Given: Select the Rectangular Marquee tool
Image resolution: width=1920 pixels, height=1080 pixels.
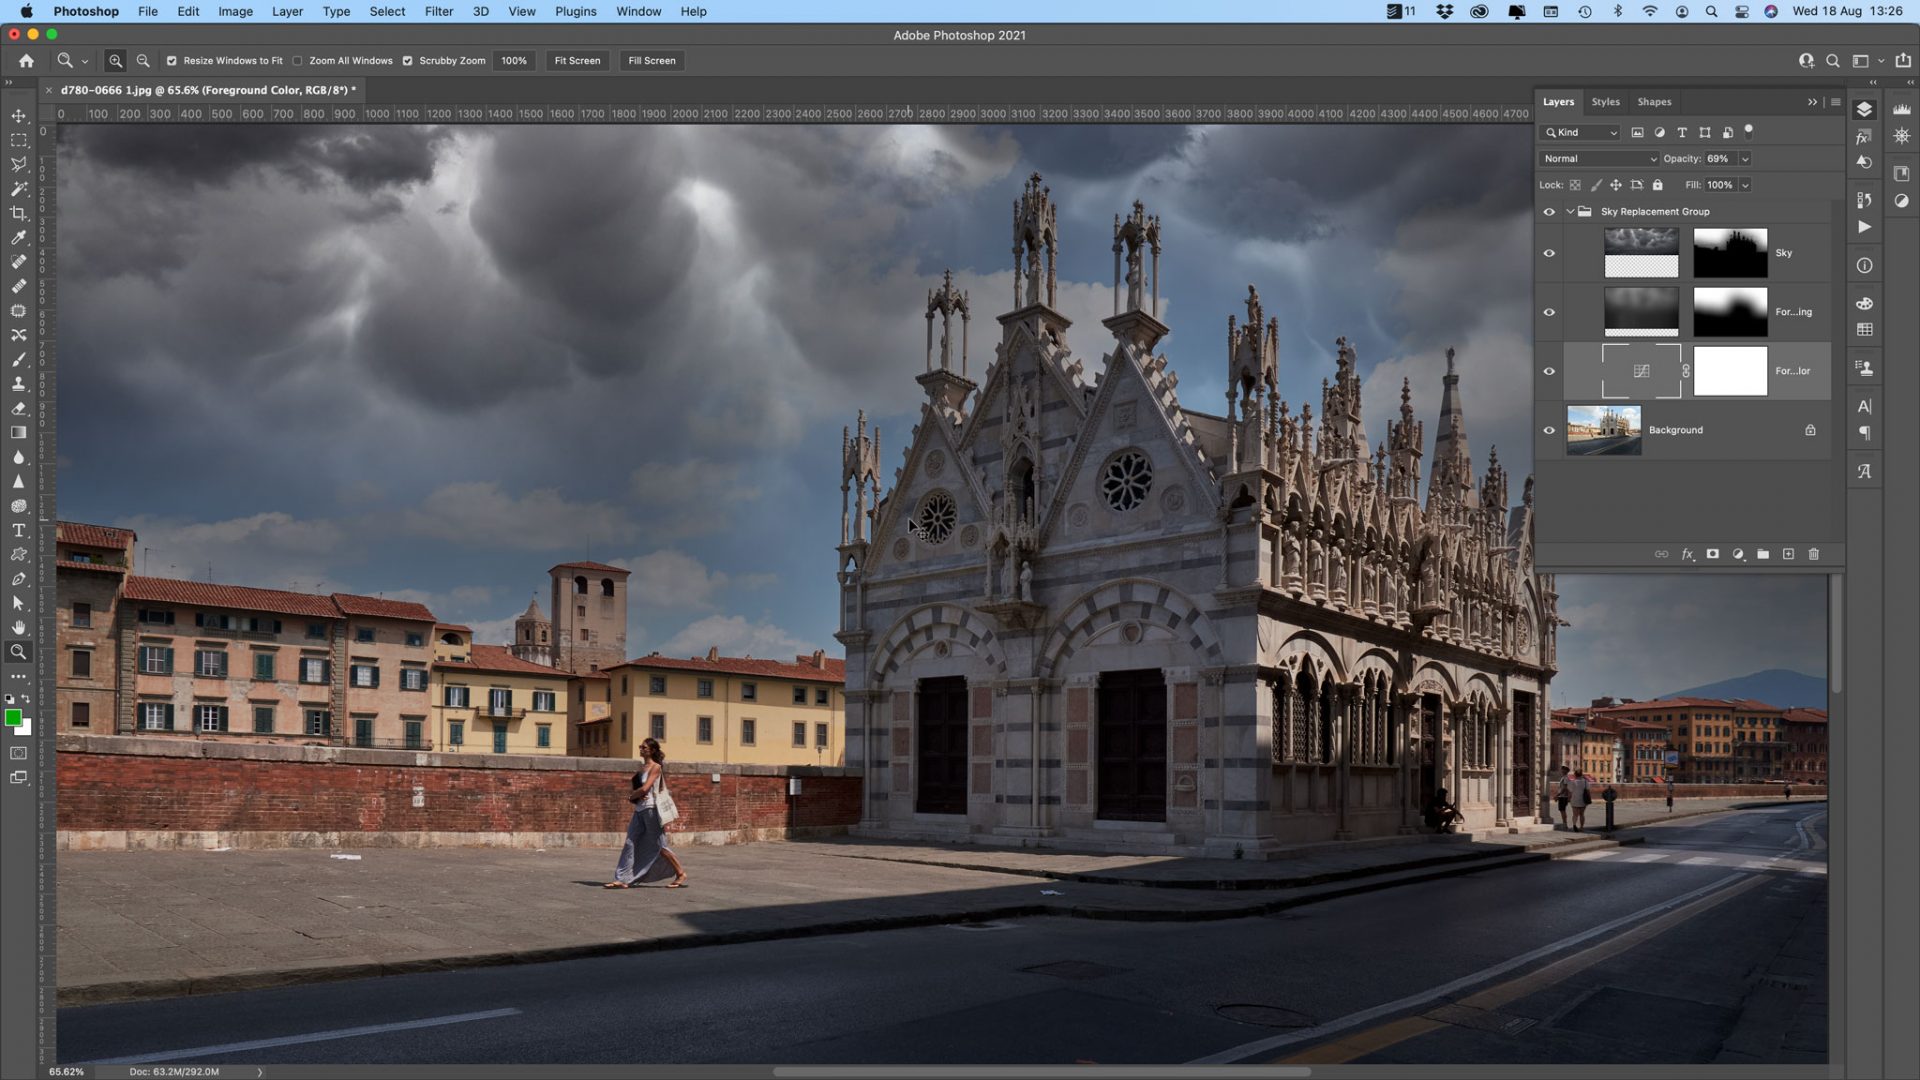Looking at the screenshot, I should click(x=18, y=140).
